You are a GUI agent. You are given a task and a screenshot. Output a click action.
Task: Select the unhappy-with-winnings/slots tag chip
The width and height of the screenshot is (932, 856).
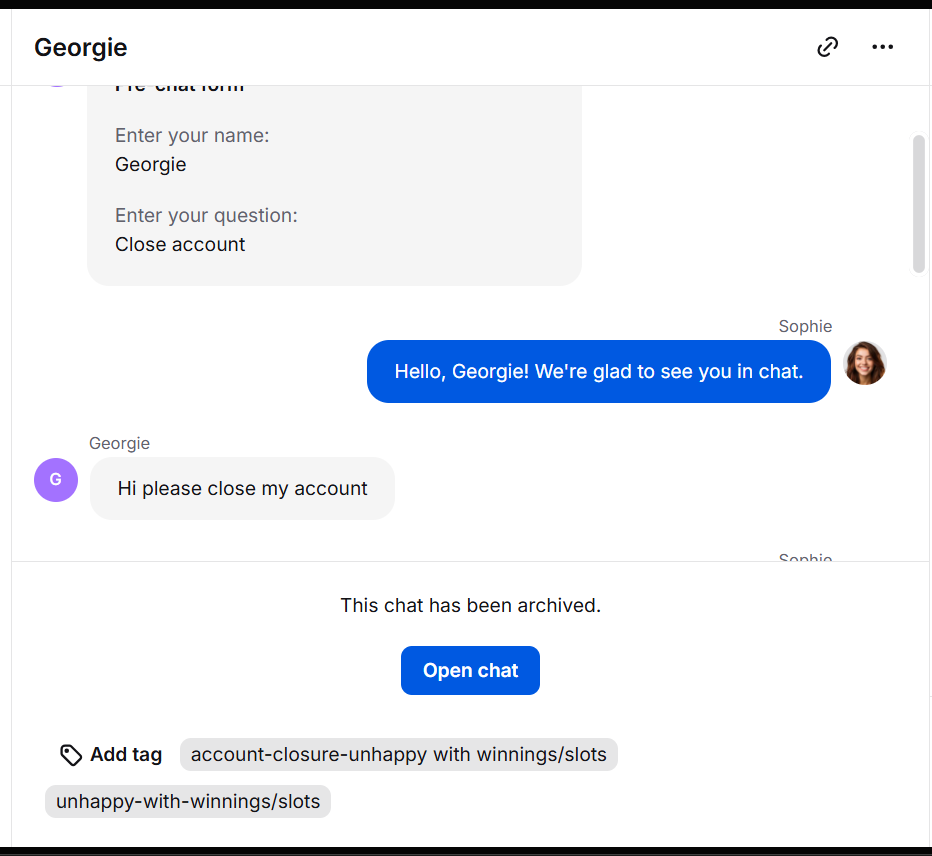(188, 801)
